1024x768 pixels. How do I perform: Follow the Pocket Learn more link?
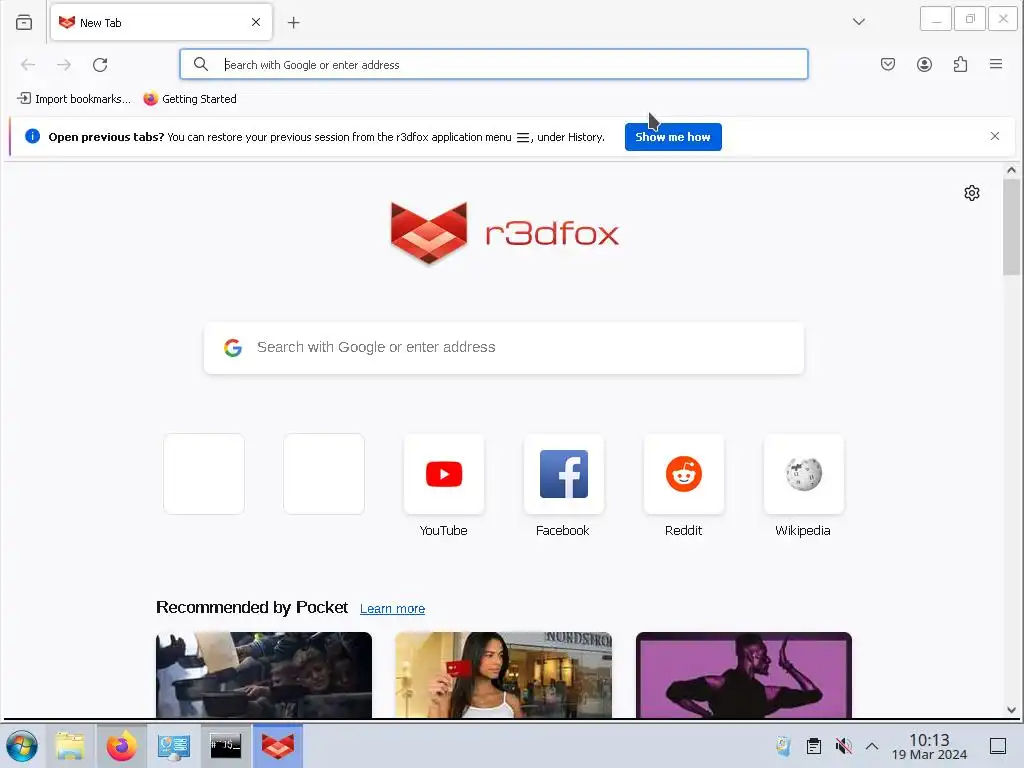click(392, 609)
